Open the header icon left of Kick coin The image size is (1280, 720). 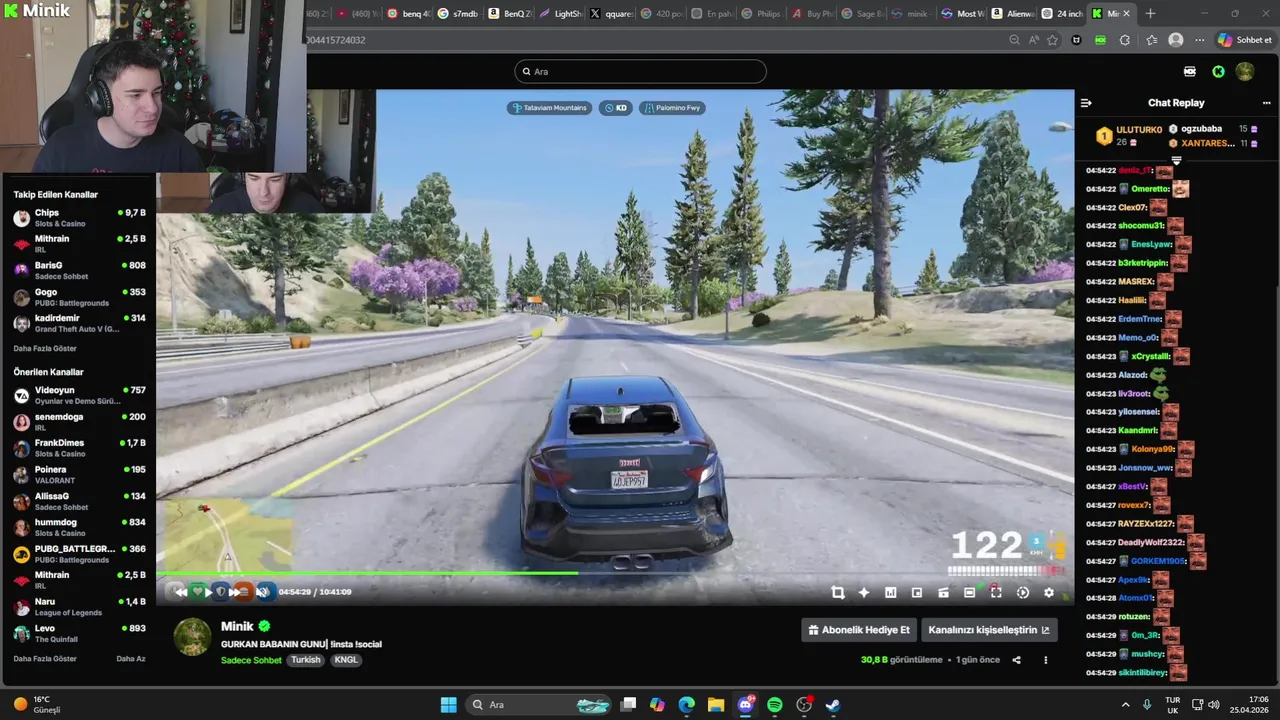pos(1190,71)
